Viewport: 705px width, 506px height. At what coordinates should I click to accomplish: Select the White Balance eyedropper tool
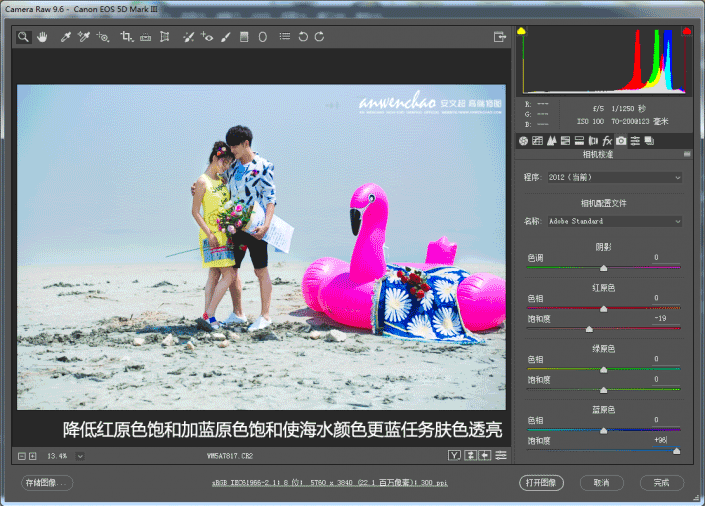(66, 37)
